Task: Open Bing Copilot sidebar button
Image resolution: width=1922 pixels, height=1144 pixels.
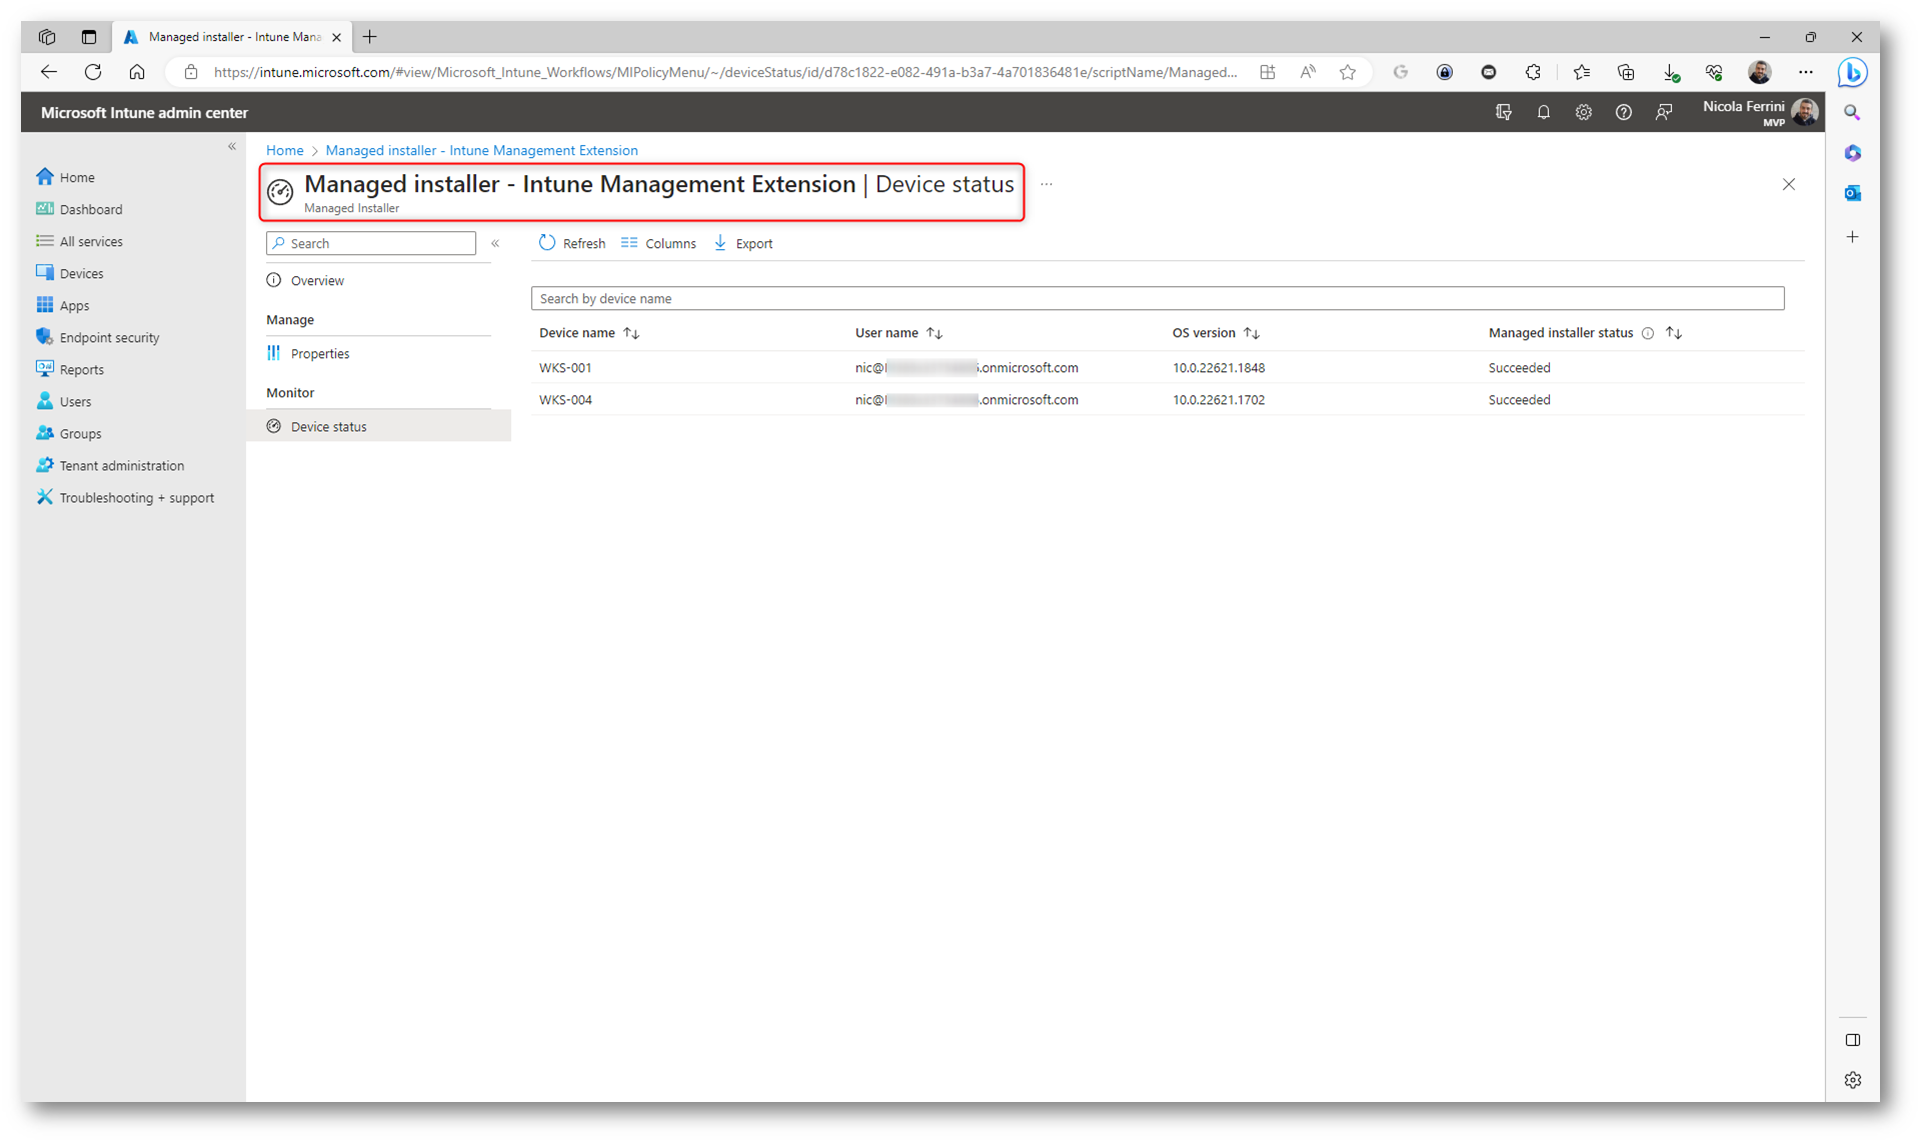Action: [1852, 72]
